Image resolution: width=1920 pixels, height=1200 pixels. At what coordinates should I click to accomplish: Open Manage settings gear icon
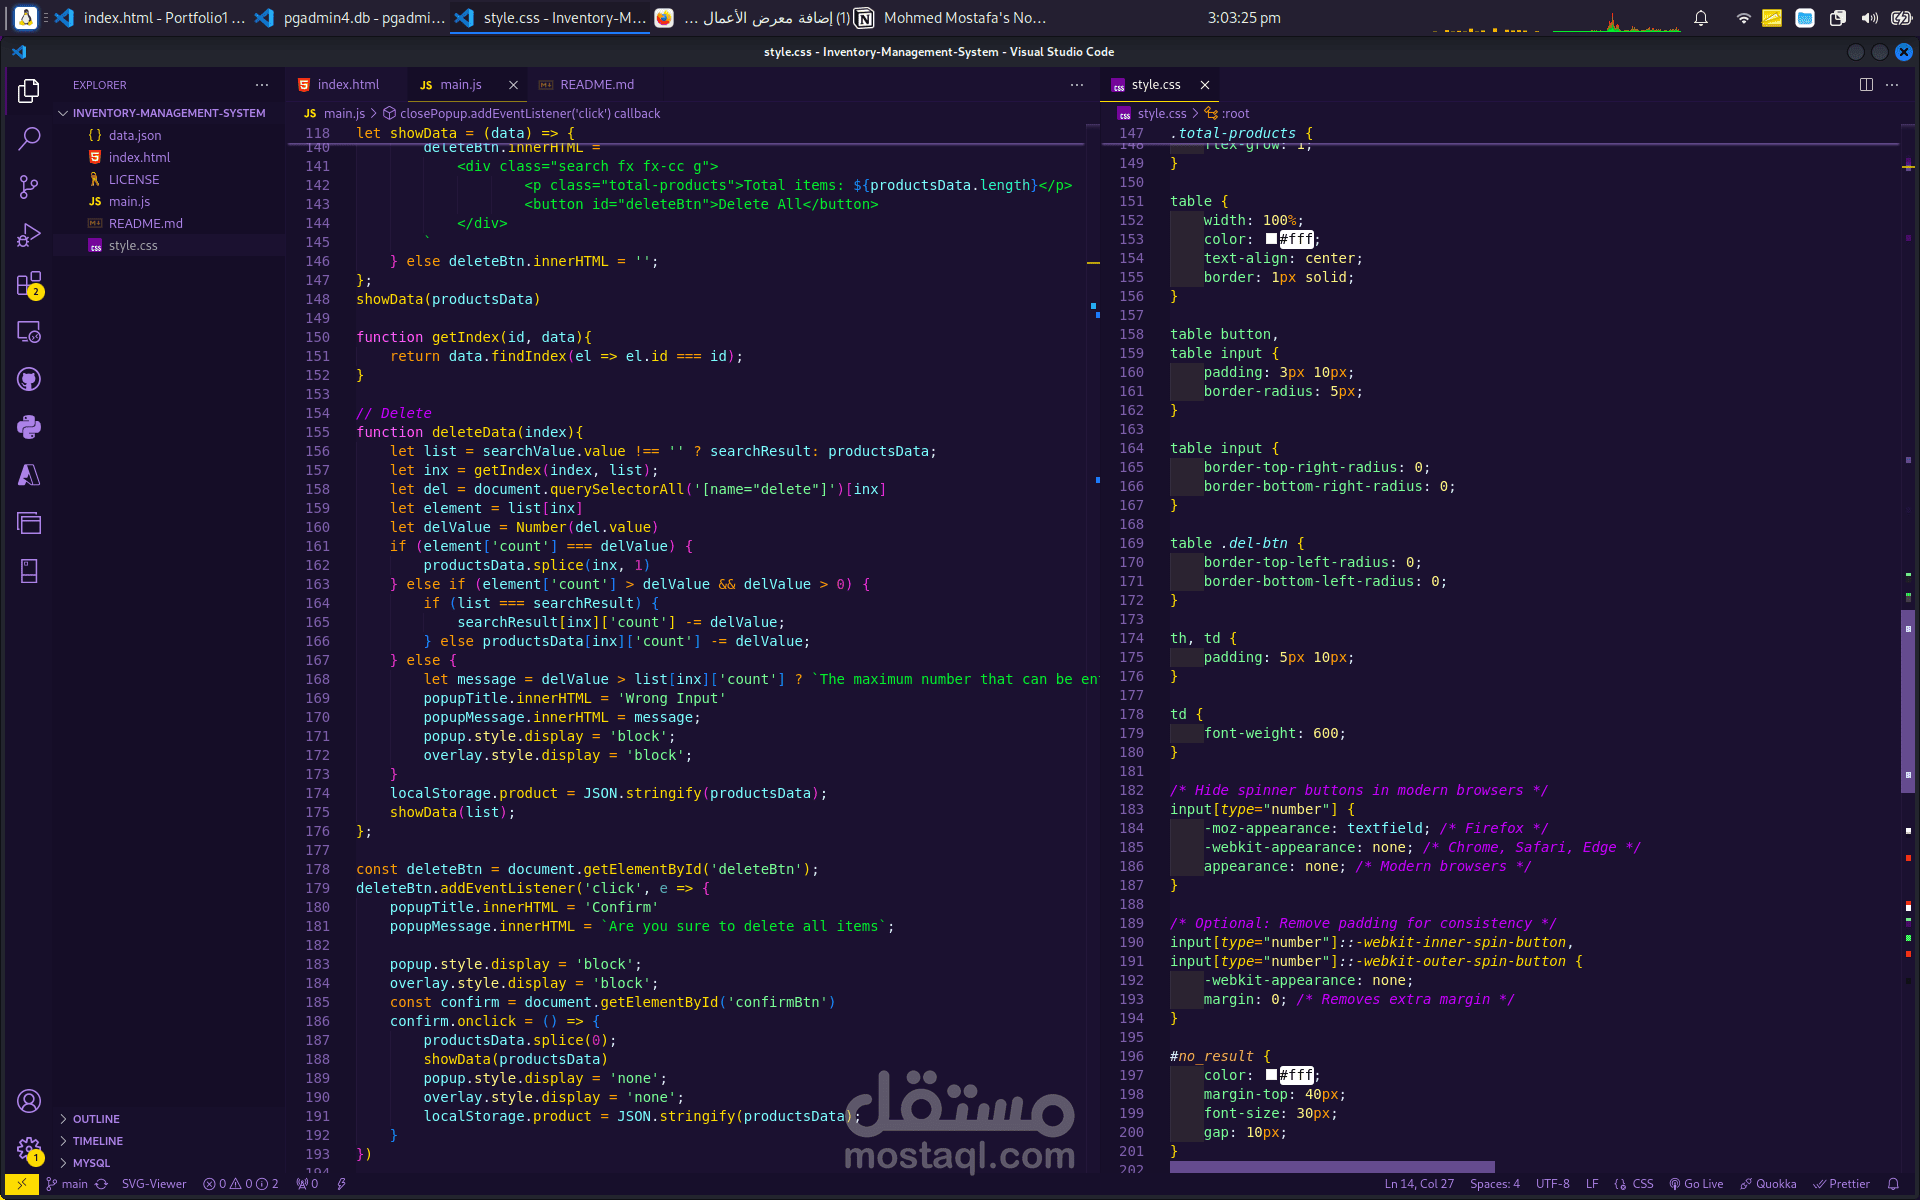point(29,1149)
